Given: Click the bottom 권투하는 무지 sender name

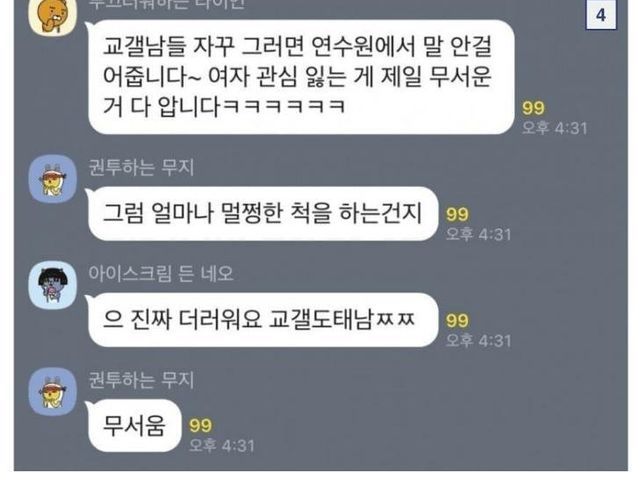Looking at the screenshot, I should tap(141, 380).
